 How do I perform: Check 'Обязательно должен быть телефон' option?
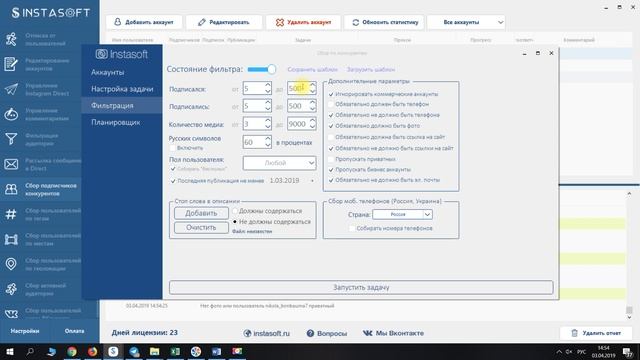[x=331, y=104]
